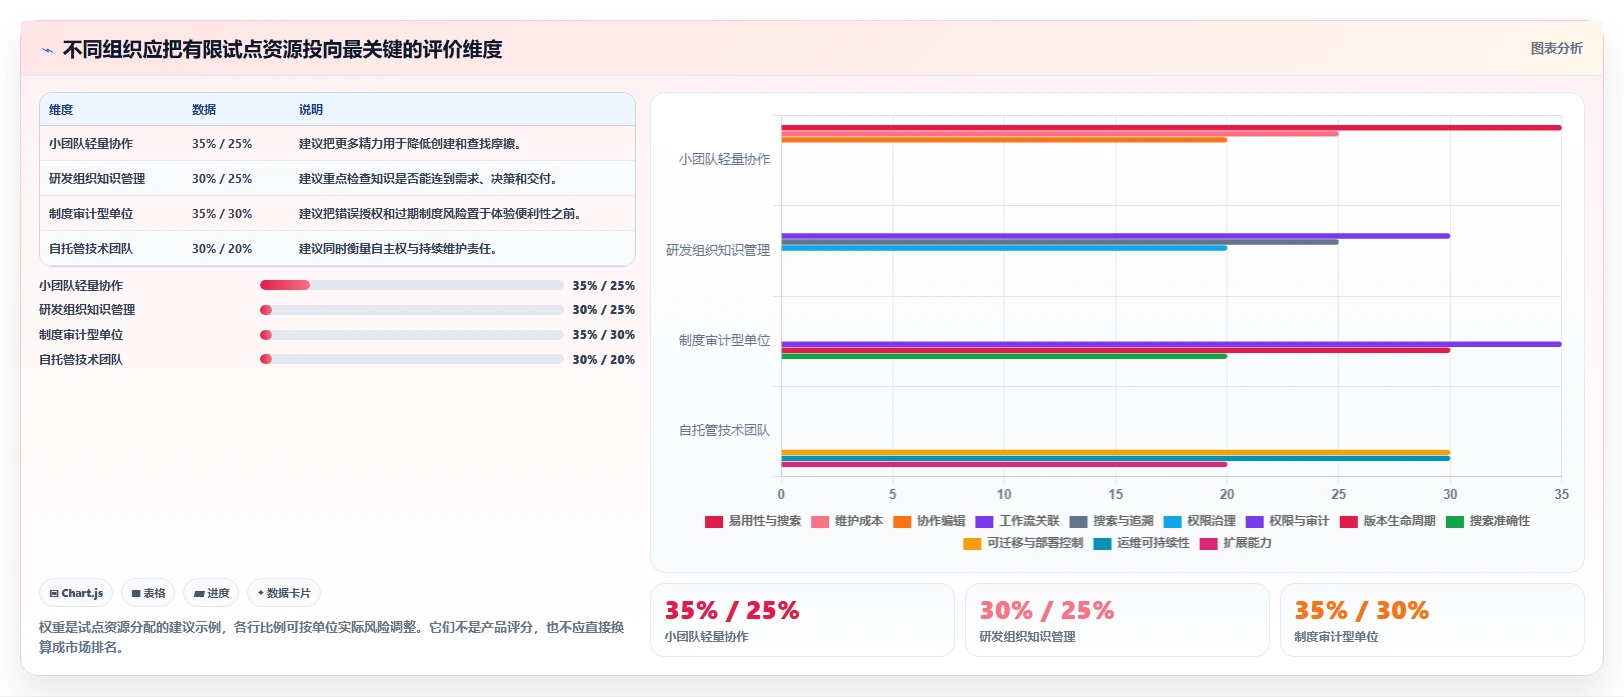Click the 30% / 20% cell in the table
The width and height of the screenshot is (1624, 697).
[222, 249]
